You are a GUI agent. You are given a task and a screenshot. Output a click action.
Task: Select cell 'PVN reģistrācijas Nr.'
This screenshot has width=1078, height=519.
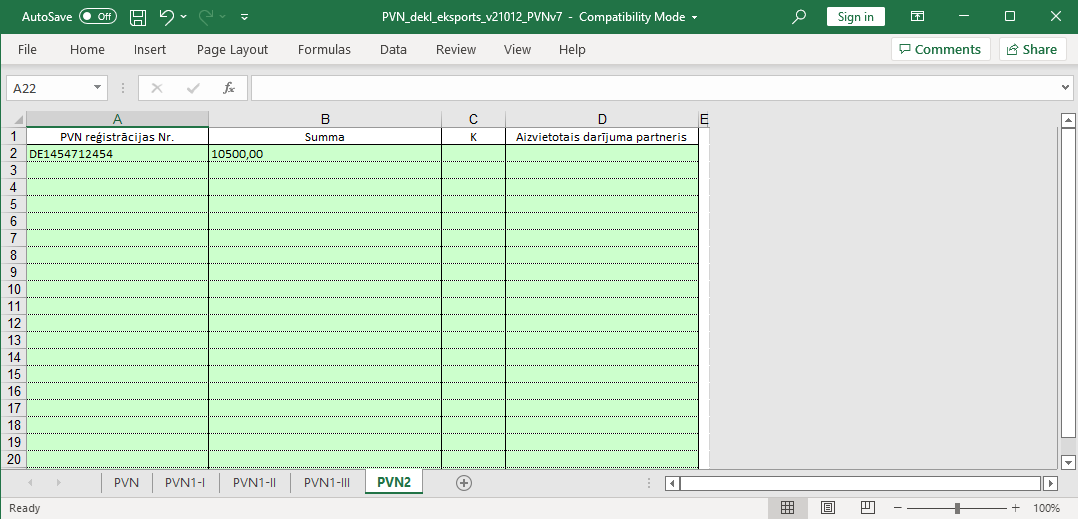(x=118, y=137)
